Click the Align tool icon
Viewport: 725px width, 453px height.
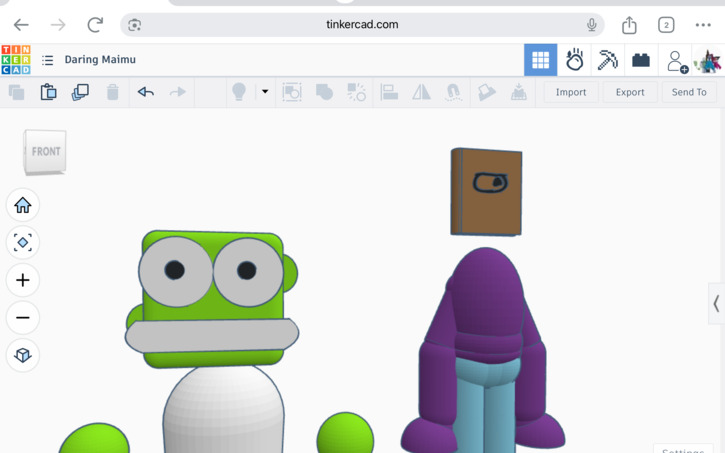pos(389,92)
